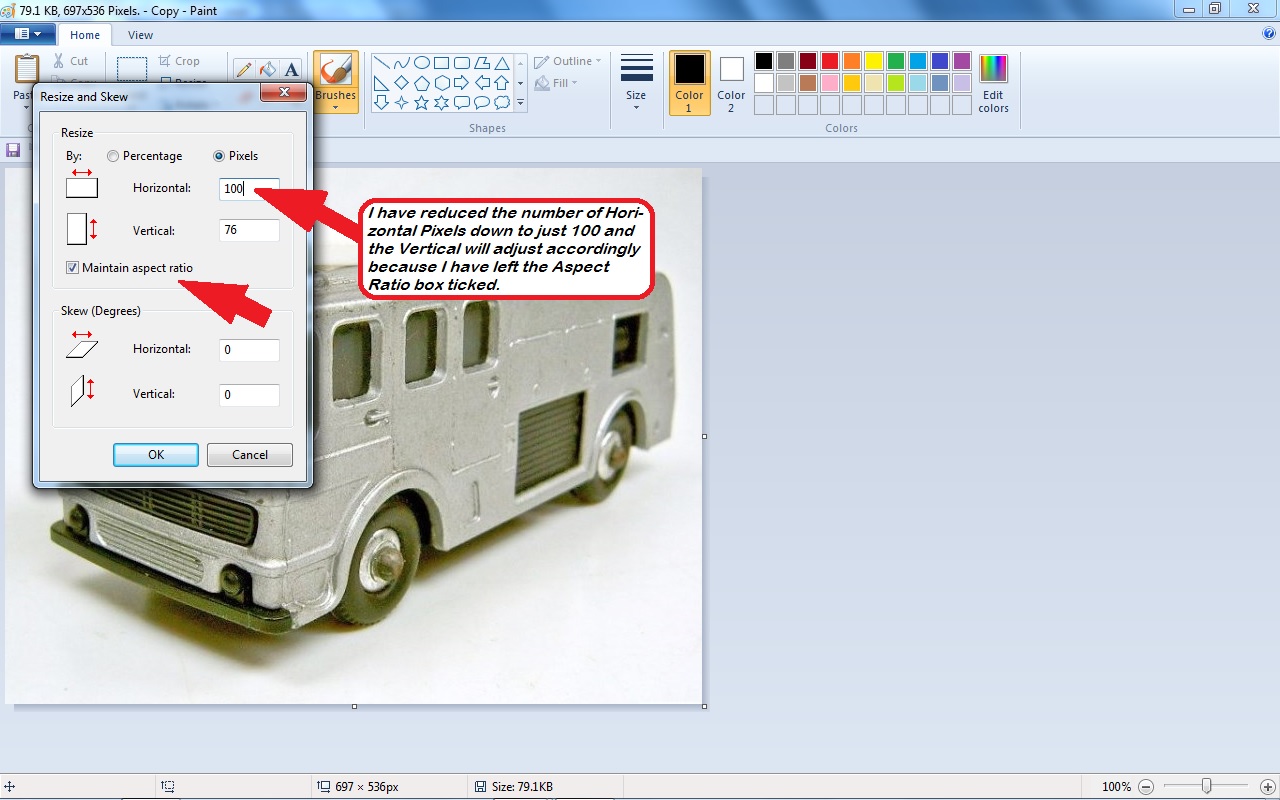The height and width of the screenshot is (800, 1280).
Task: Select the Text tool
Action: click(x=291, y=69)
